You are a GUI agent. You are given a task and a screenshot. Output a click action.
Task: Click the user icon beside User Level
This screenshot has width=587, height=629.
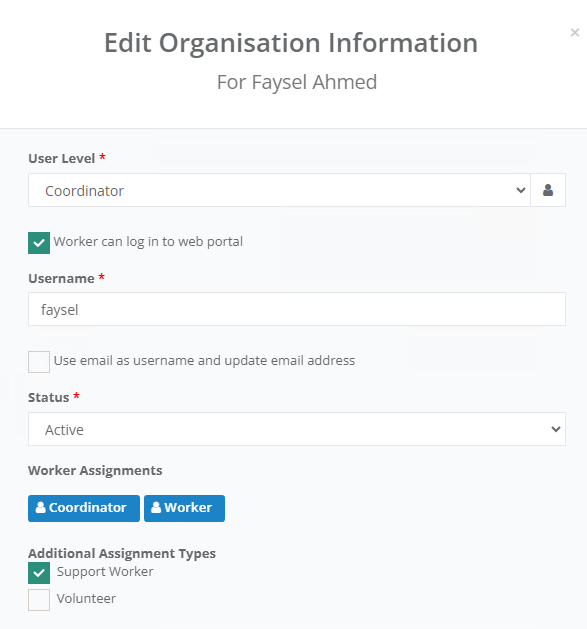(548, 190)
